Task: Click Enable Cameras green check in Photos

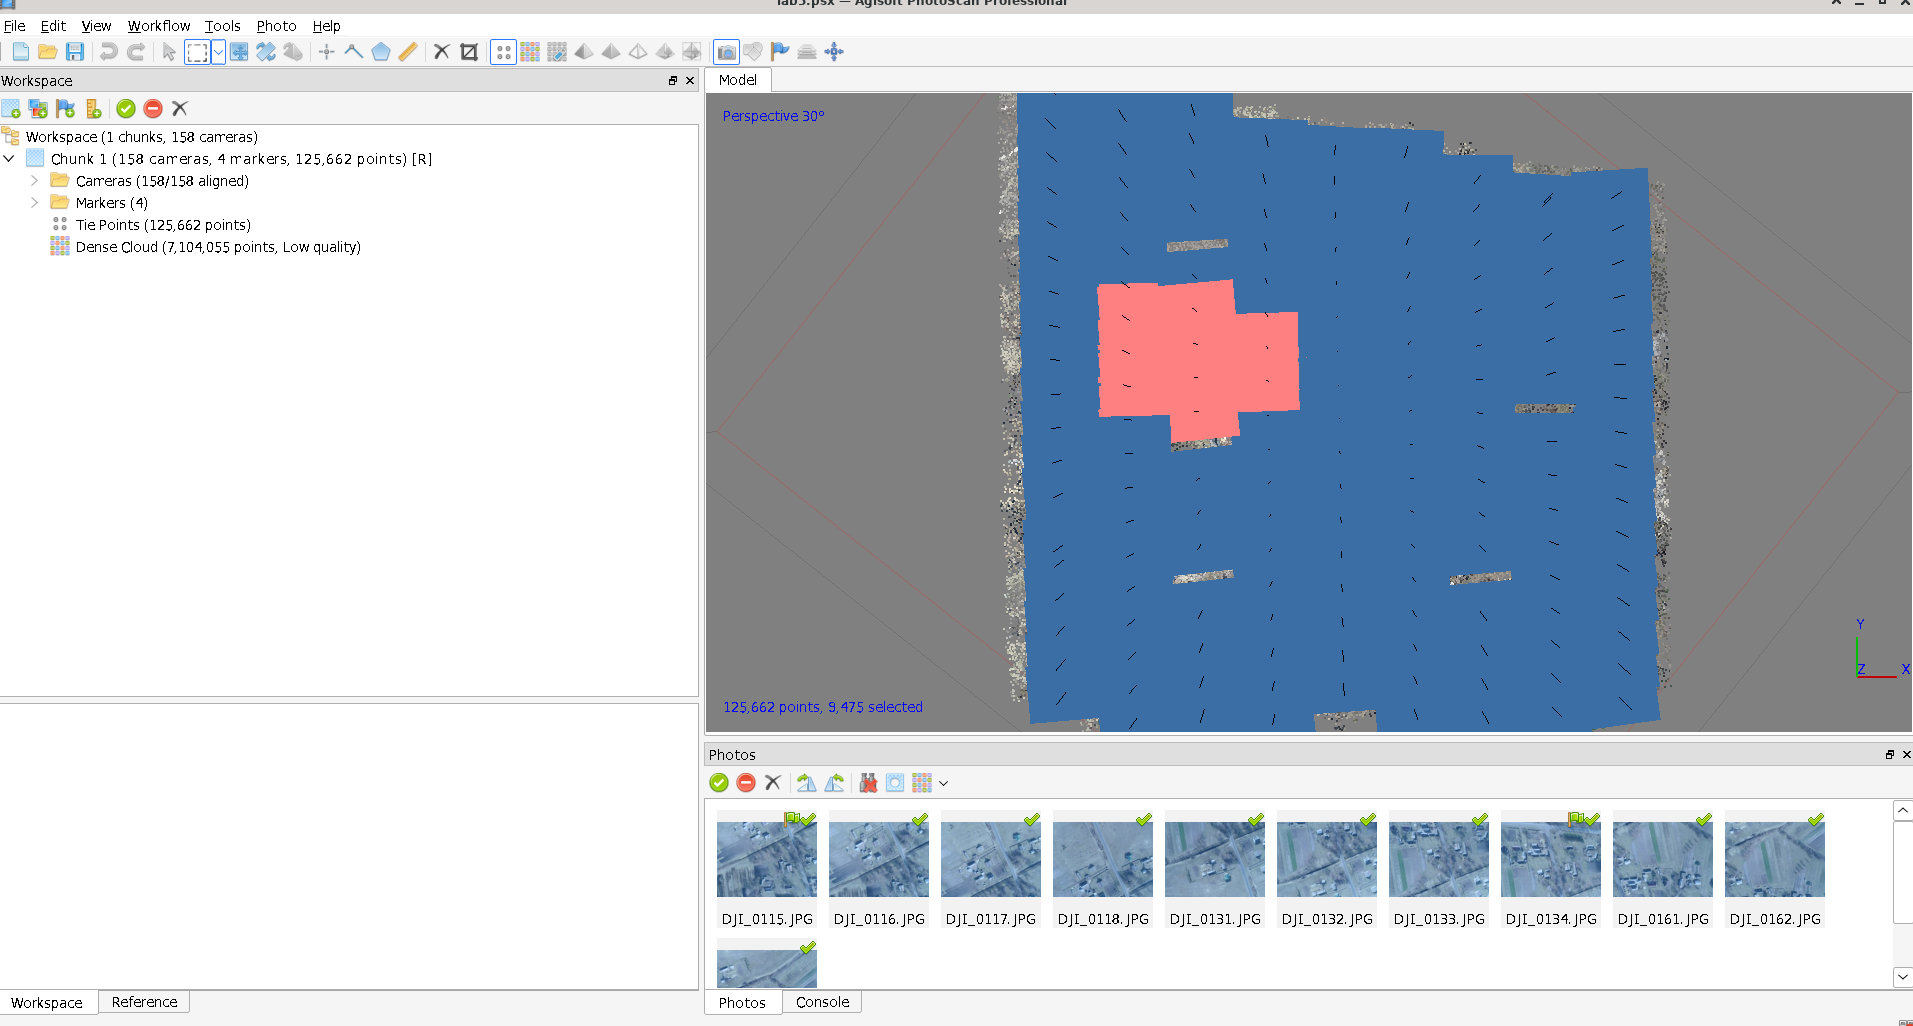Action: (718, 783)
